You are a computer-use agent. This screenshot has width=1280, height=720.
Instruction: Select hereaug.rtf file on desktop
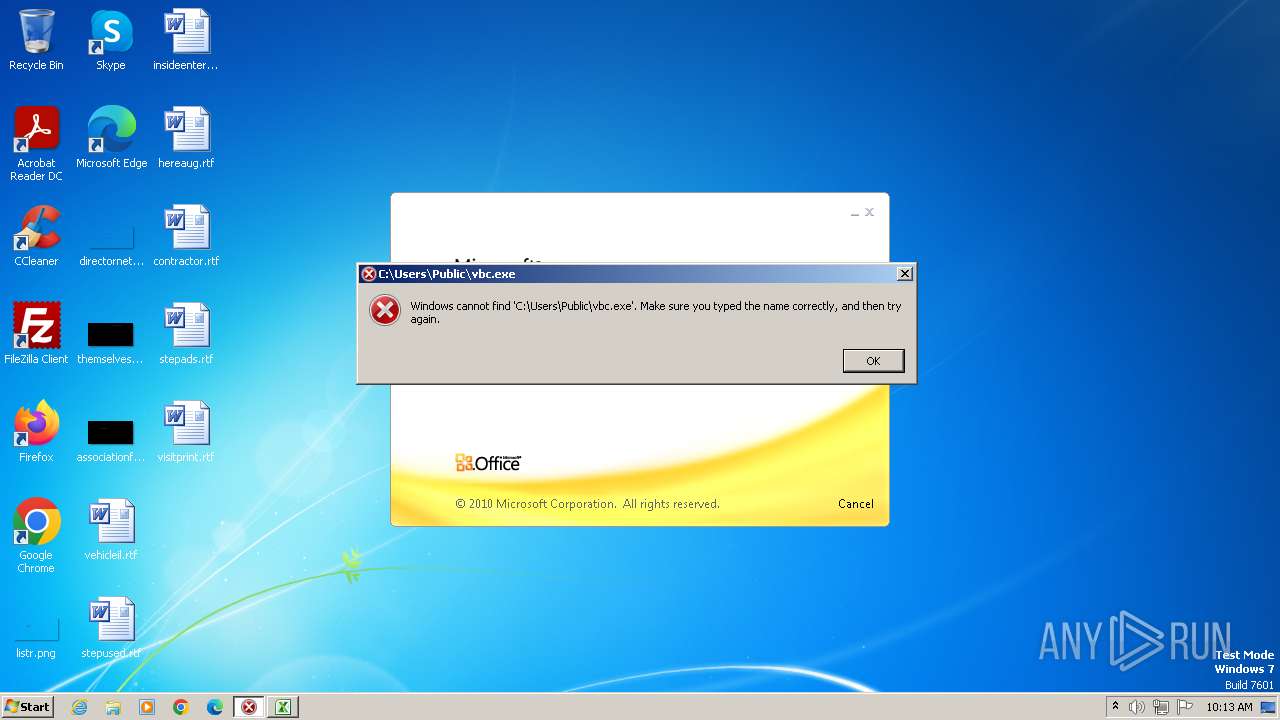coord(186,139)
